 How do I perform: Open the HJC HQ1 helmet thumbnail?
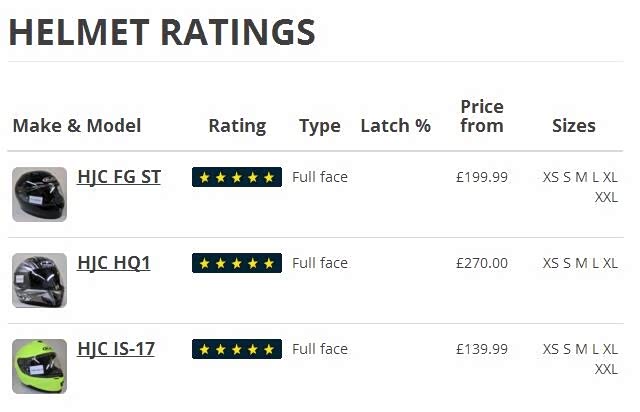(40, 280)
